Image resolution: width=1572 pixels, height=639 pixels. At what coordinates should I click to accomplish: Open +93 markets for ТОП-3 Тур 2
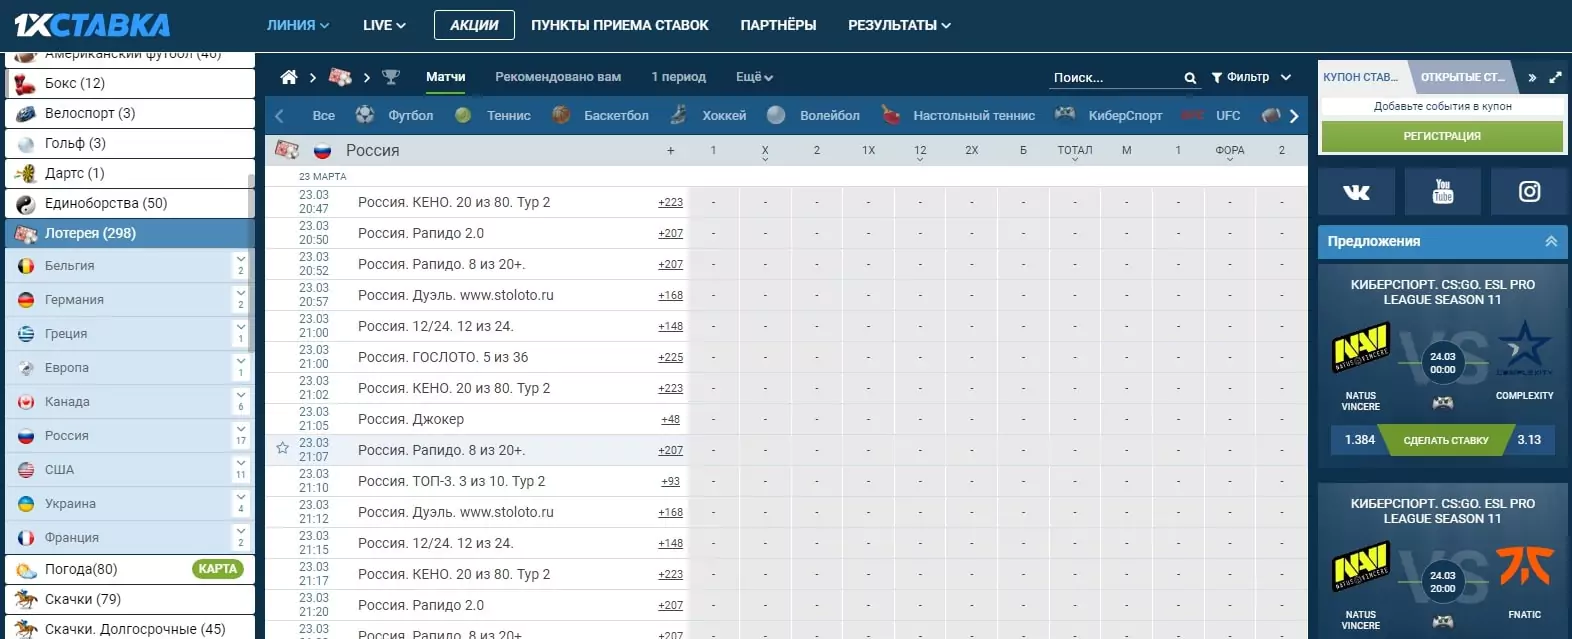point(670,481)
